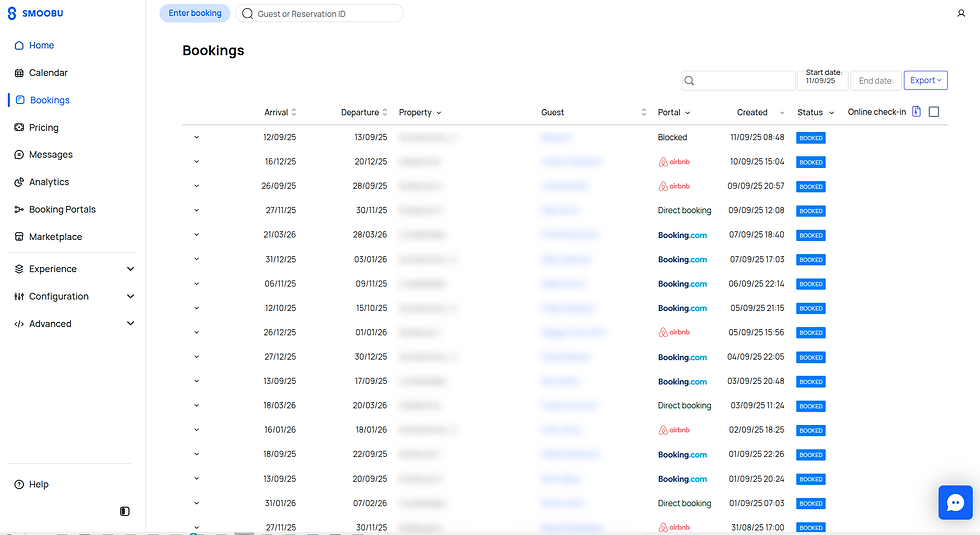Click the Messages chat icon
The width and height of the screenshot is (980, 535).
pyautogui.click(x=19, y=154)
